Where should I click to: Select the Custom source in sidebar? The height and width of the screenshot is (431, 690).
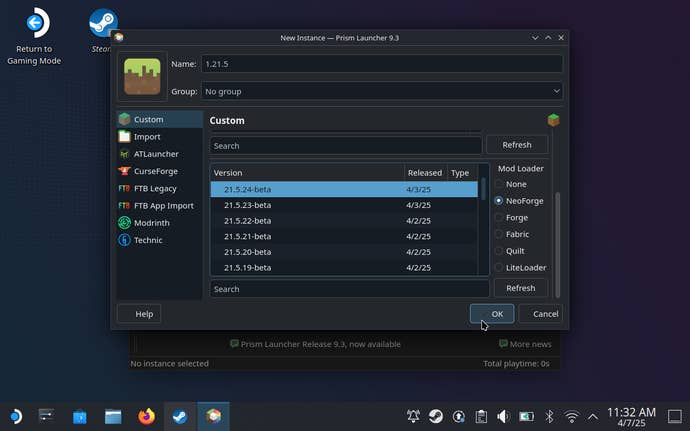click(160, 119)
